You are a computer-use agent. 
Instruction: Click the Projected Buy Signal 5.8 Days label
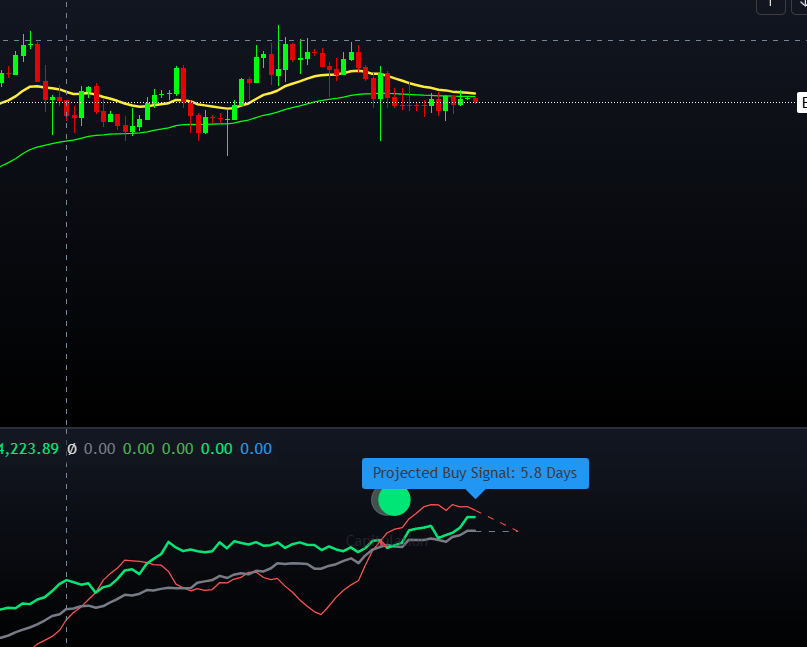point(475,473)
